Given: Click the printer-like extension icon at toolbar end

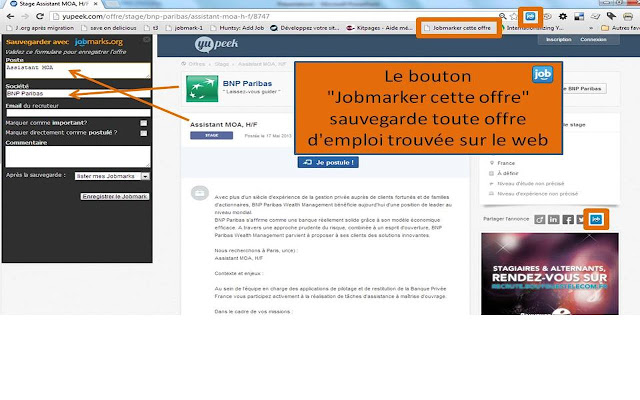Looking at the screenshot, I should (628, 16).
